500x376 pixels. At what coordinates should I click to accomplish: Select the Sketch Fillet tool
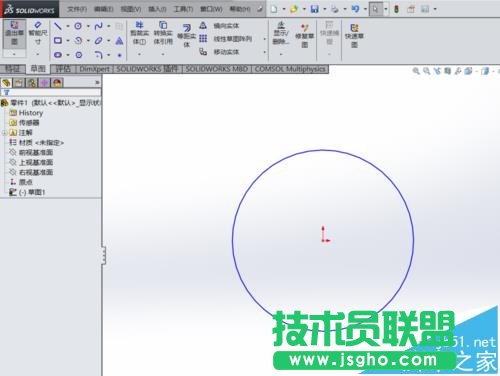tap(98, 55)
